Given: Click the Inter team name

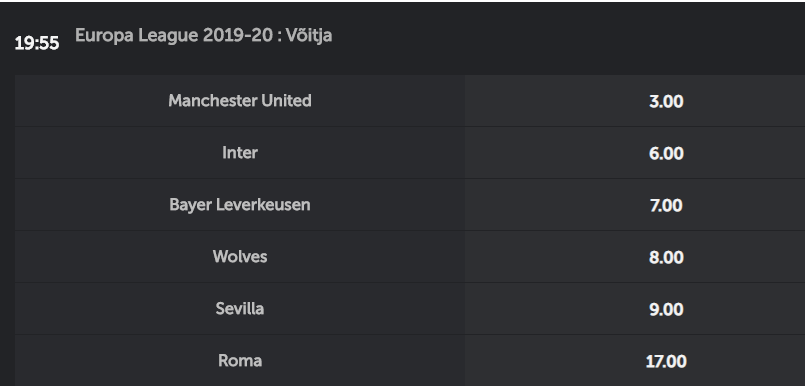Looking at the screenshot, I should click(240, 152).
